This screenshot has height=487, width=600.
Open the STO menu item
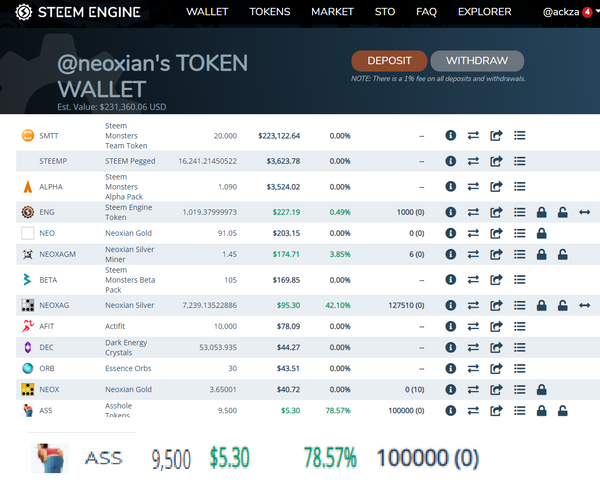point(385,12)
